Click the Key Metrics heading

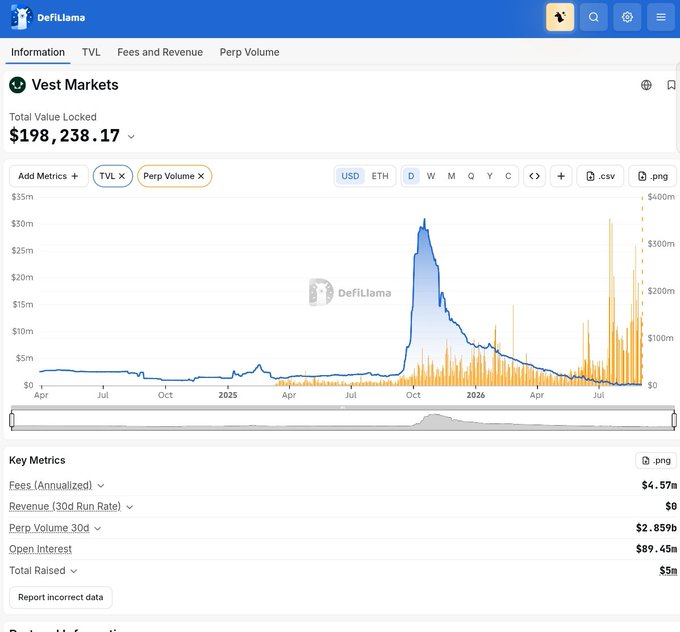point(37,460)
